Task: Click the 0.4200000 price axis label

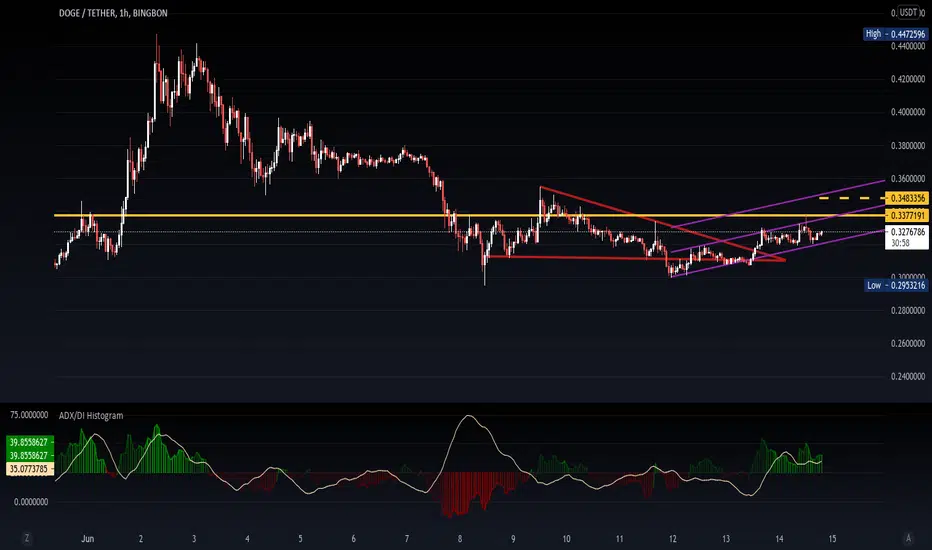Action: (x=908, y=78)
